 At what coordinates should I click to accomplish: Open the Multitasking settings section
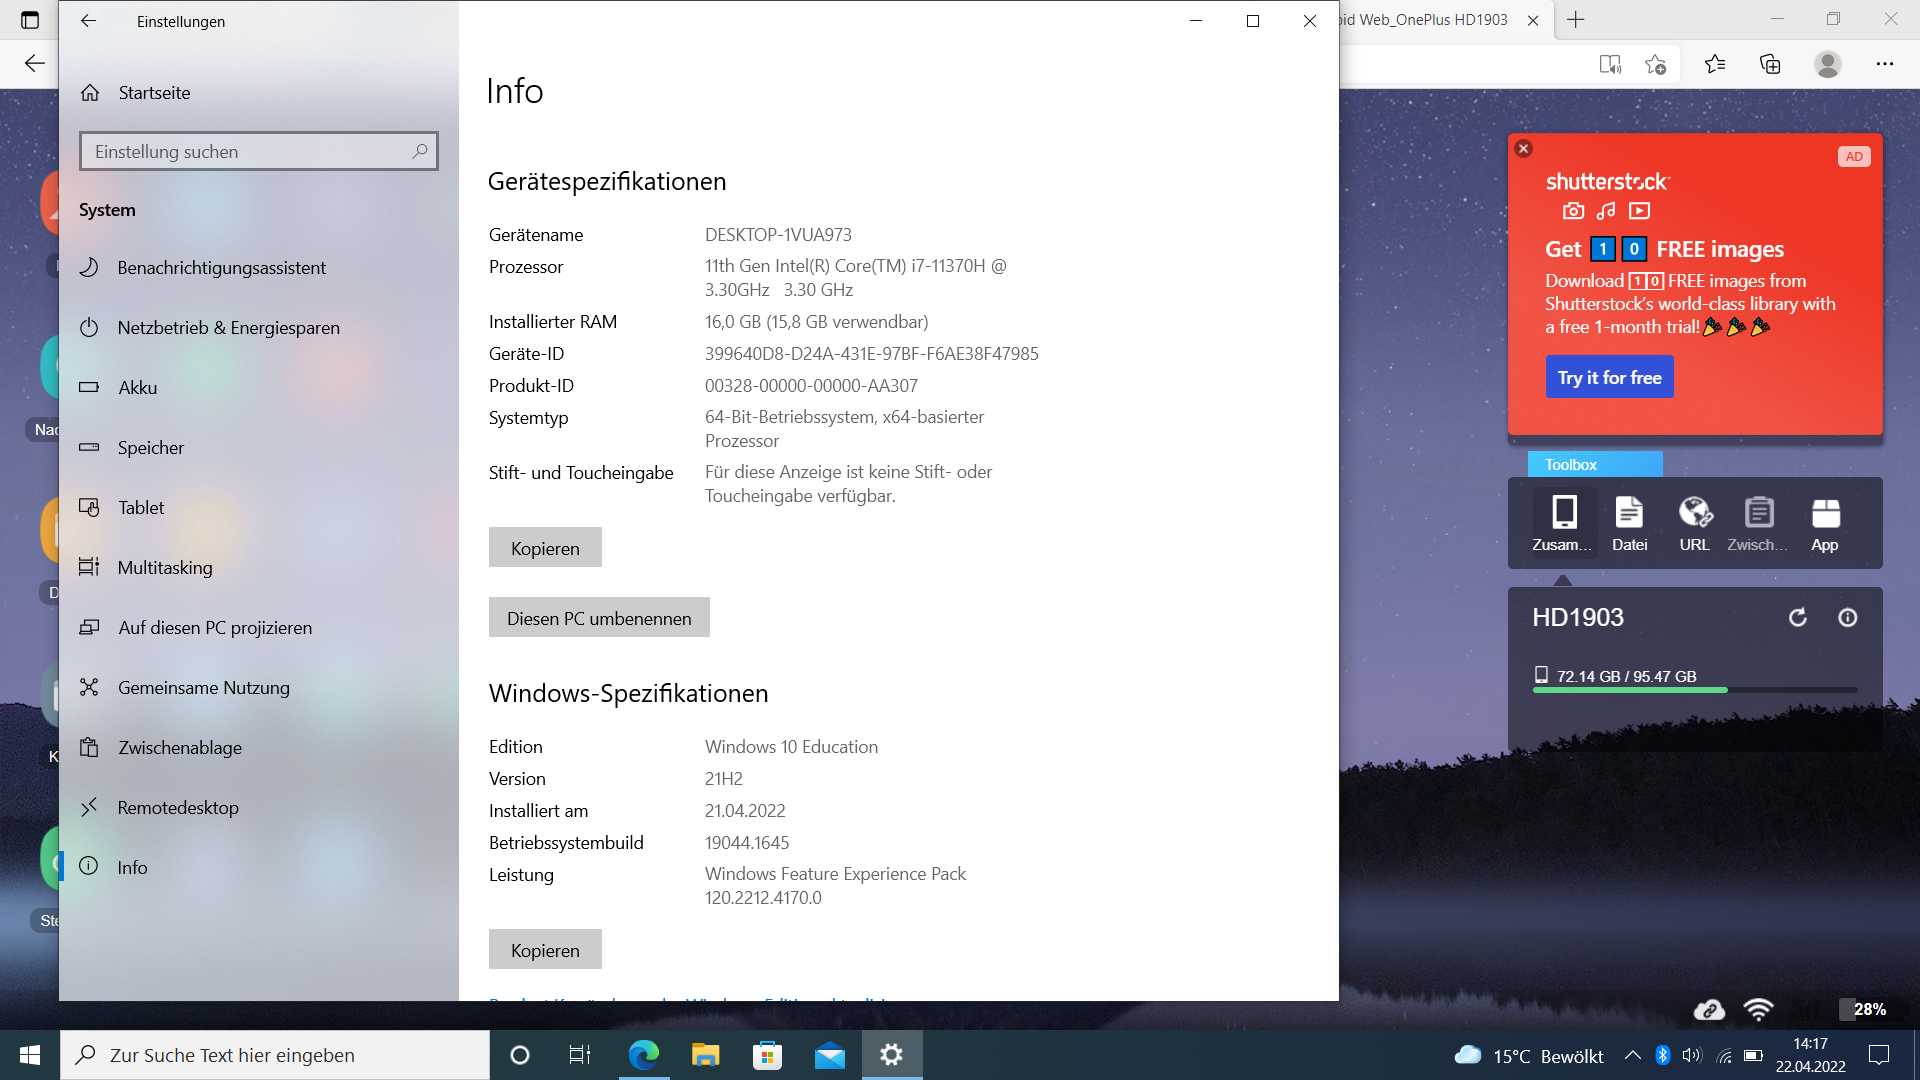coord(165,568)
